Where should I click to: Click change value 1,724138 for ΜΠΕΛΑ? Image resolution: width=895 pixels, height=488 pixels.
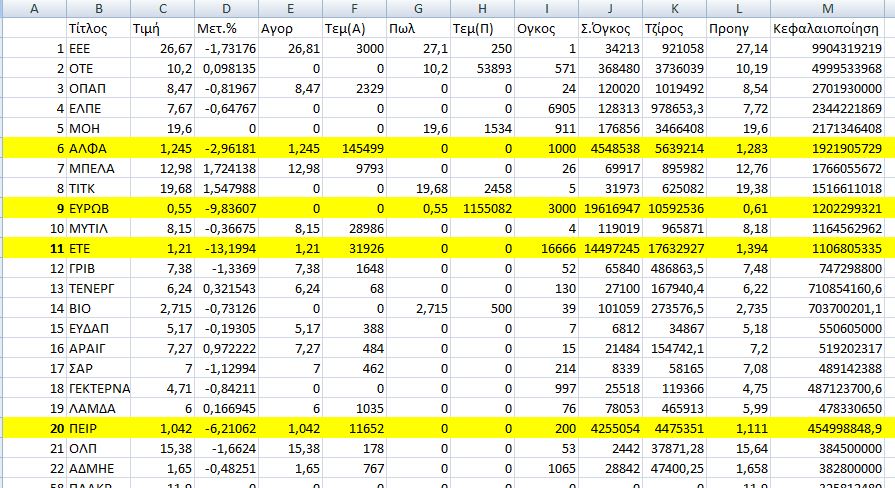click(x=227, y=168)
